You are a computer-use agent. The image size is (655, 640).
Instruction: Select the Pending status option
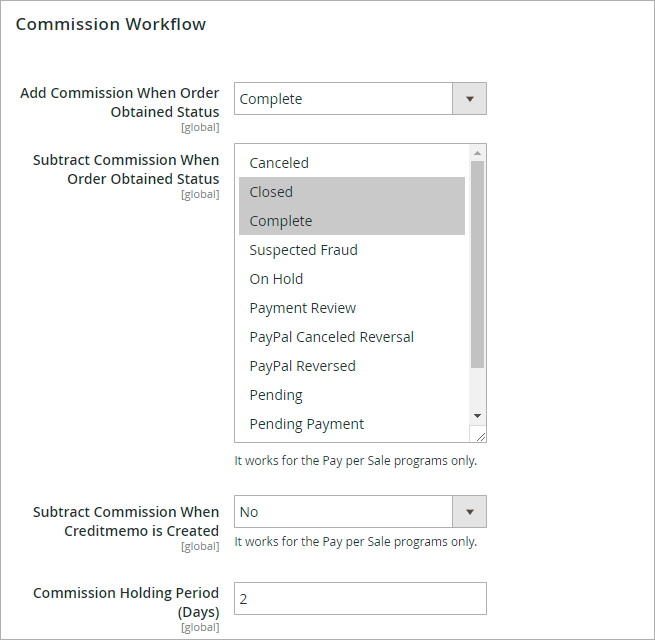click(x=276, y=395)
